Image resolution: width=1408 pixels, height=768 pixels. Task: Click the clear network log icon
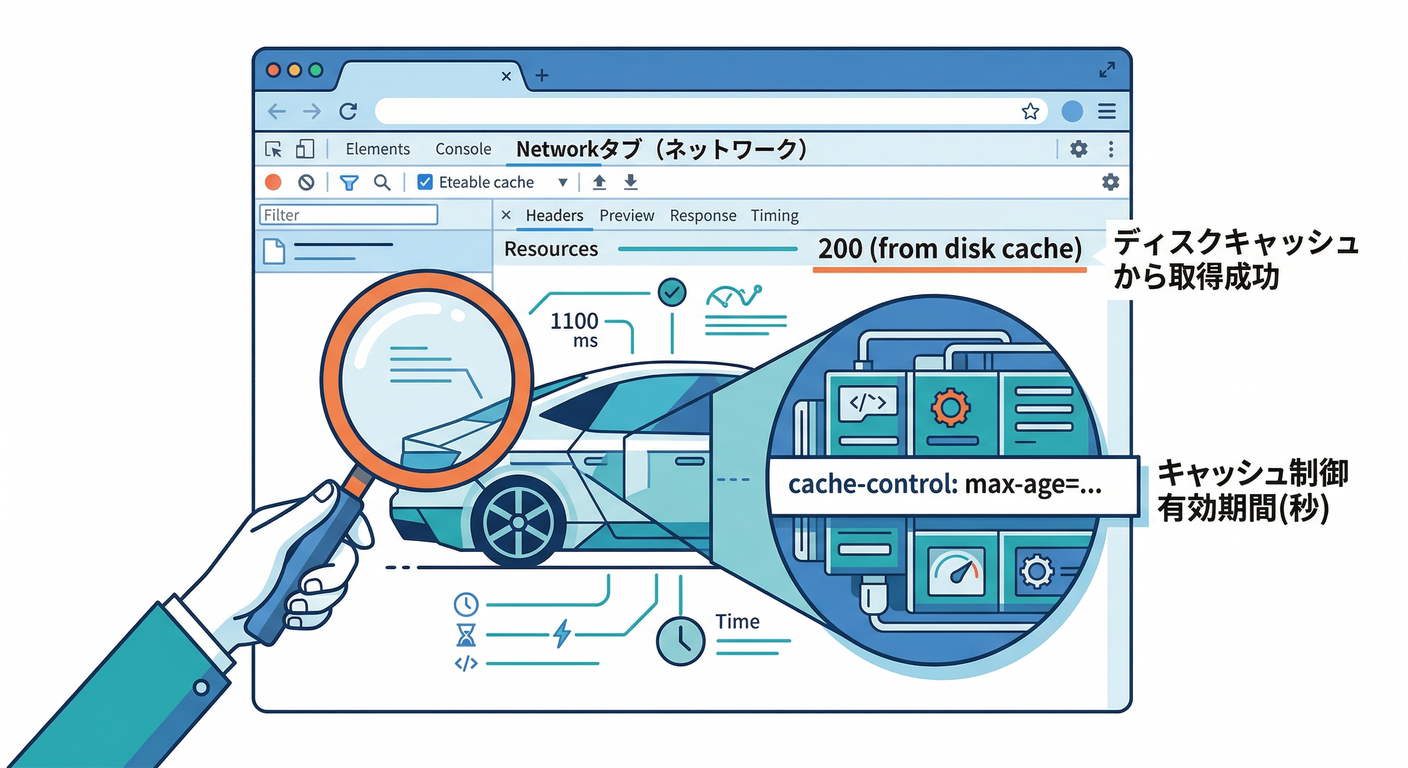(306, 182)
